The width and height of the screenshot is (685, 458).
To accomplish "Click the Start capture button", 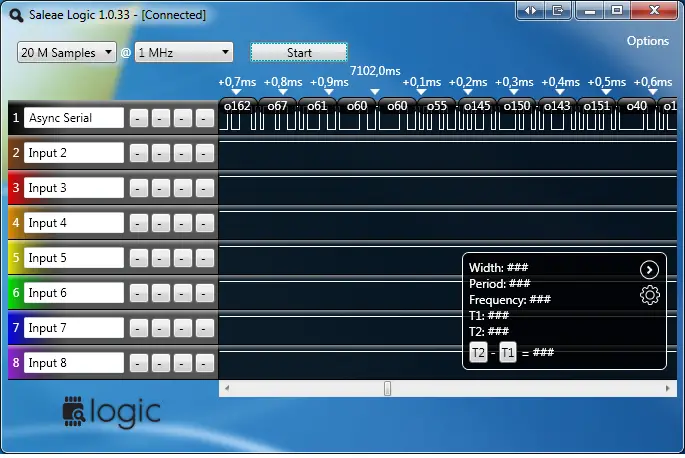I will [299, 52].
